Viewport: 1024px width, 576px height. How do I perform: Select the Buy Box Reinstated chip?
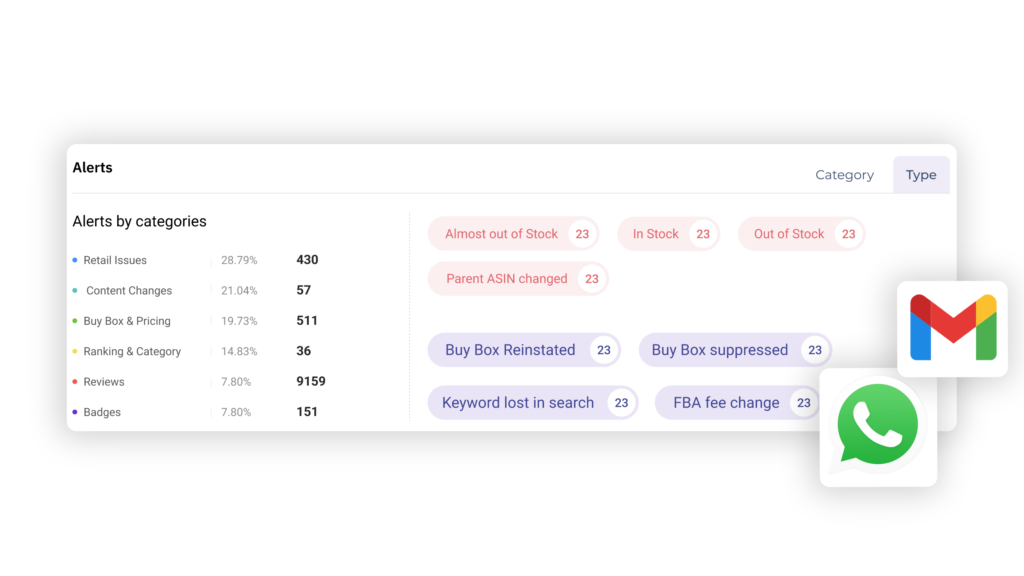[x=523, y=350]
